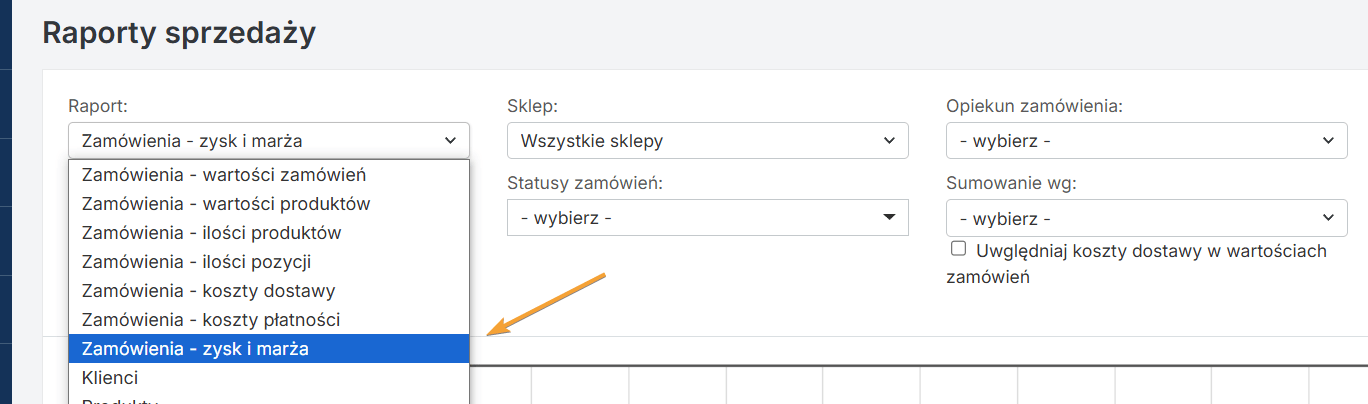This screenshot has height=404, width=1368.
Task: Select the partially visible 'Produkty' option
Action: click(118, 400)
